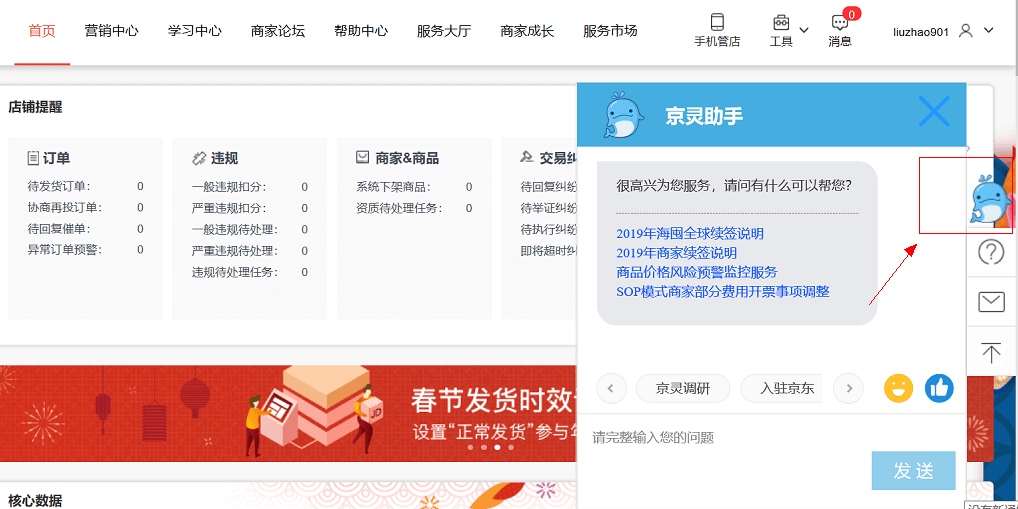Image resolution: width=1018 pixels, height=509 pixels.
Task: Select the second banner carousel dot
Action: [x=484, y=447]
